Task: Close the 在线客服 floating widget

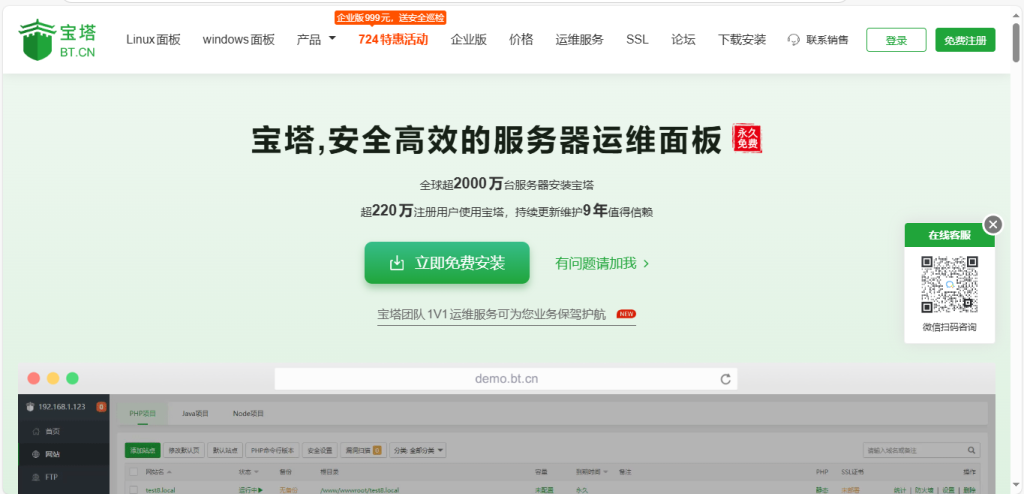Action: (x=993, y=225)
